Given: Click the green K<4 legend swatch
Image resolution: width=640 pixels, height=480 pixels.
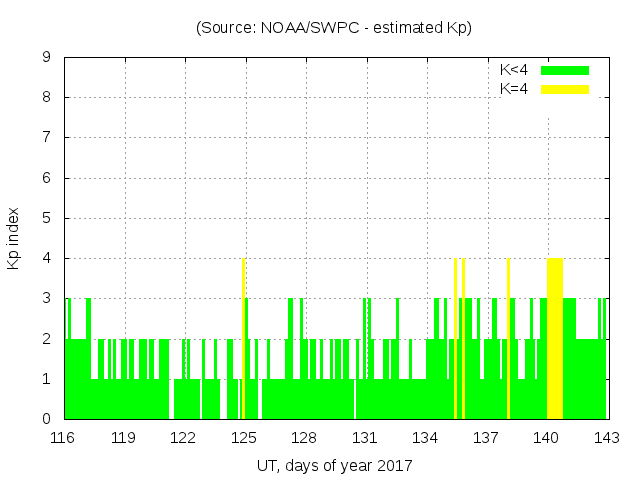Looking at the screenshot, I should [x=565, y=70].
